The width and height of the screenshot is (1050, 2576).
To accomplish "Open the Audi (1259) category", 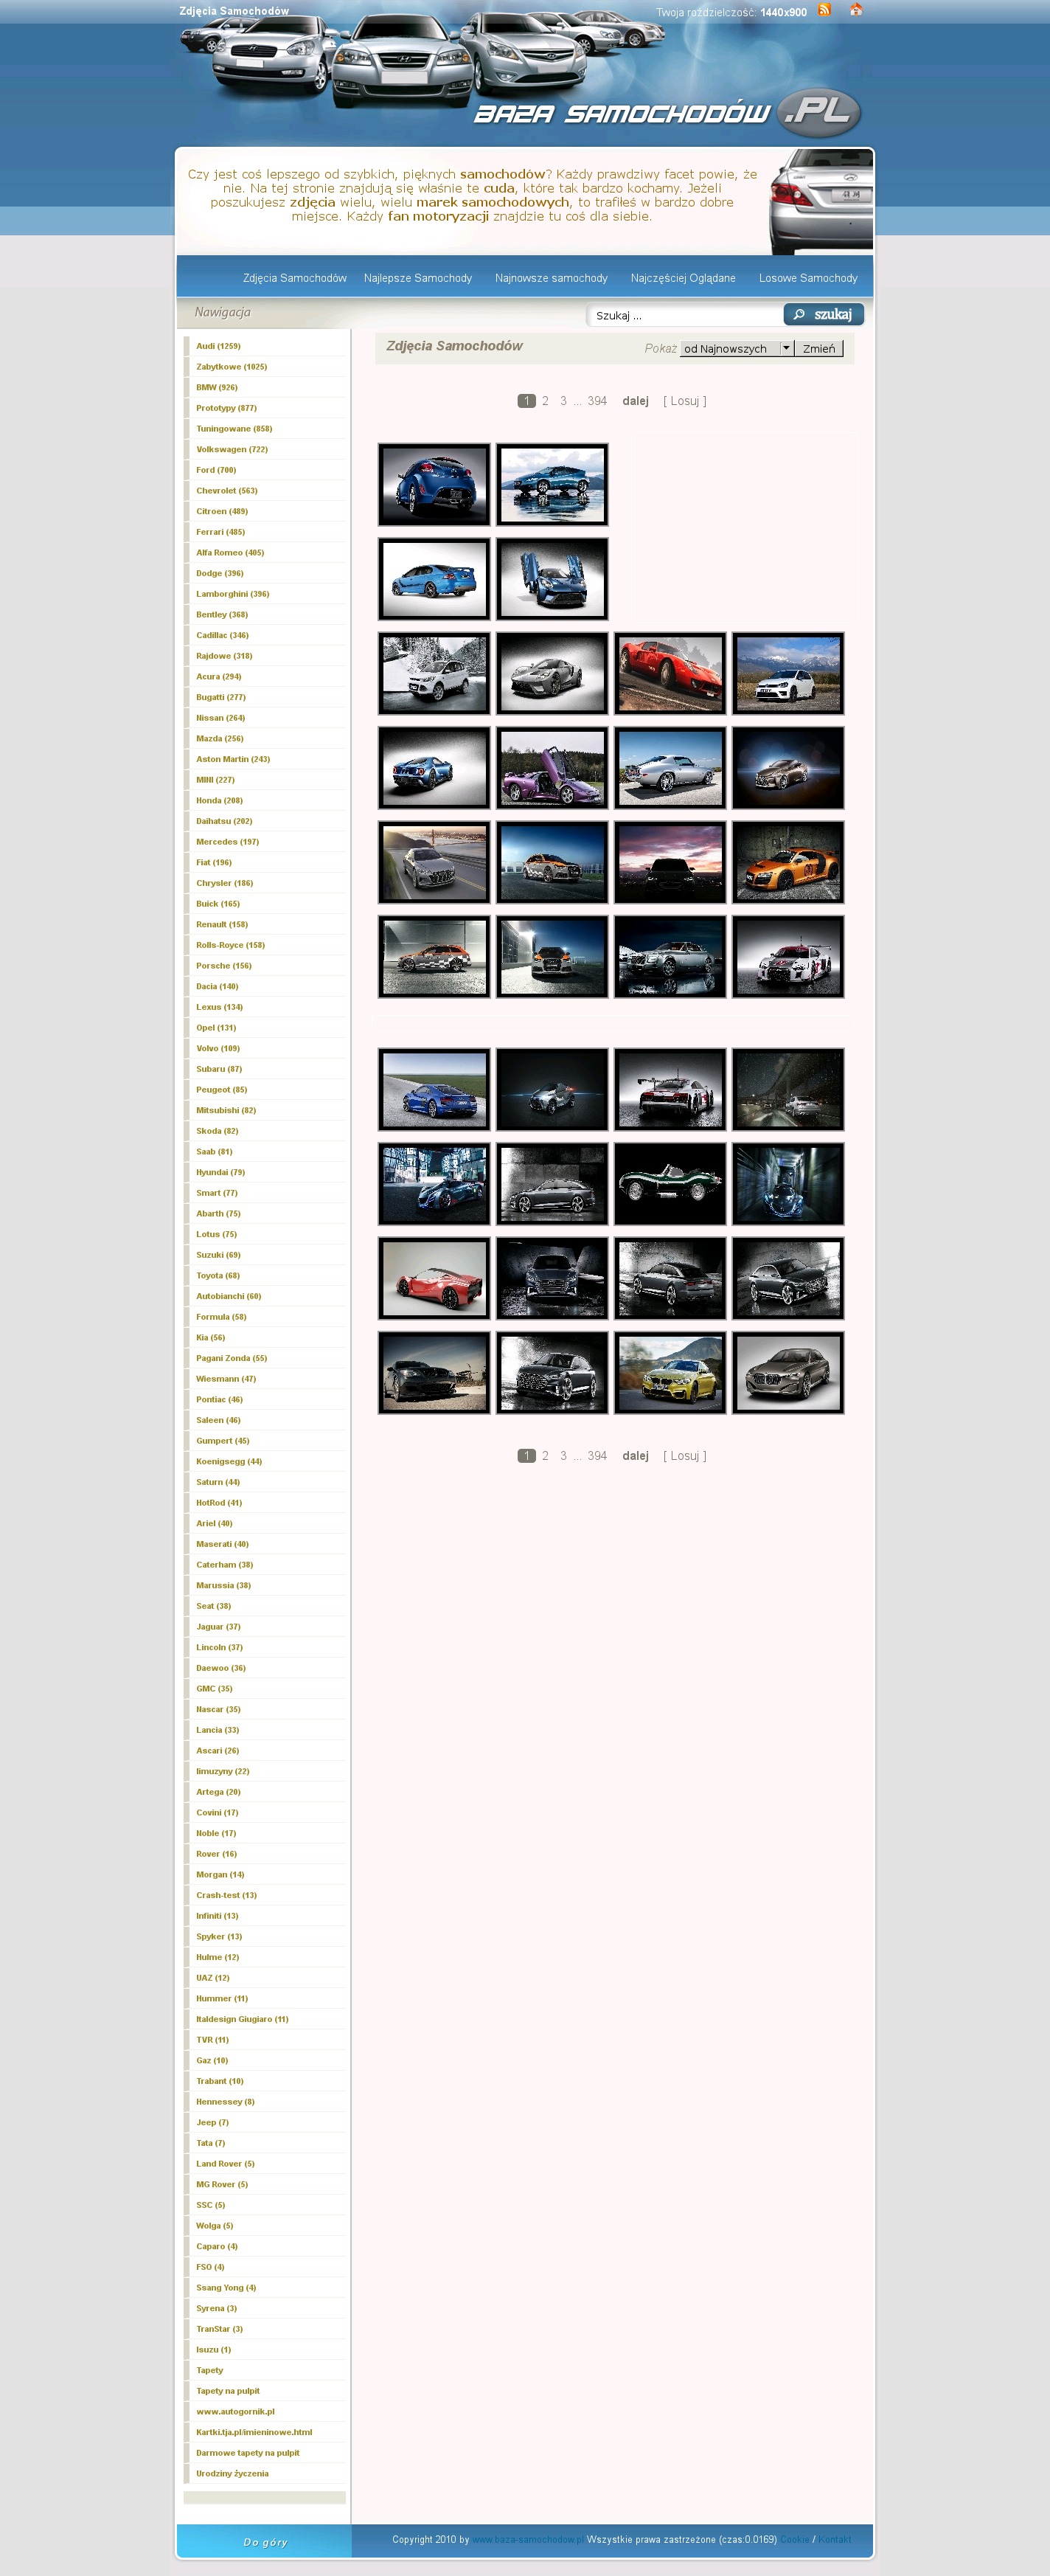I will click(218, 346).
